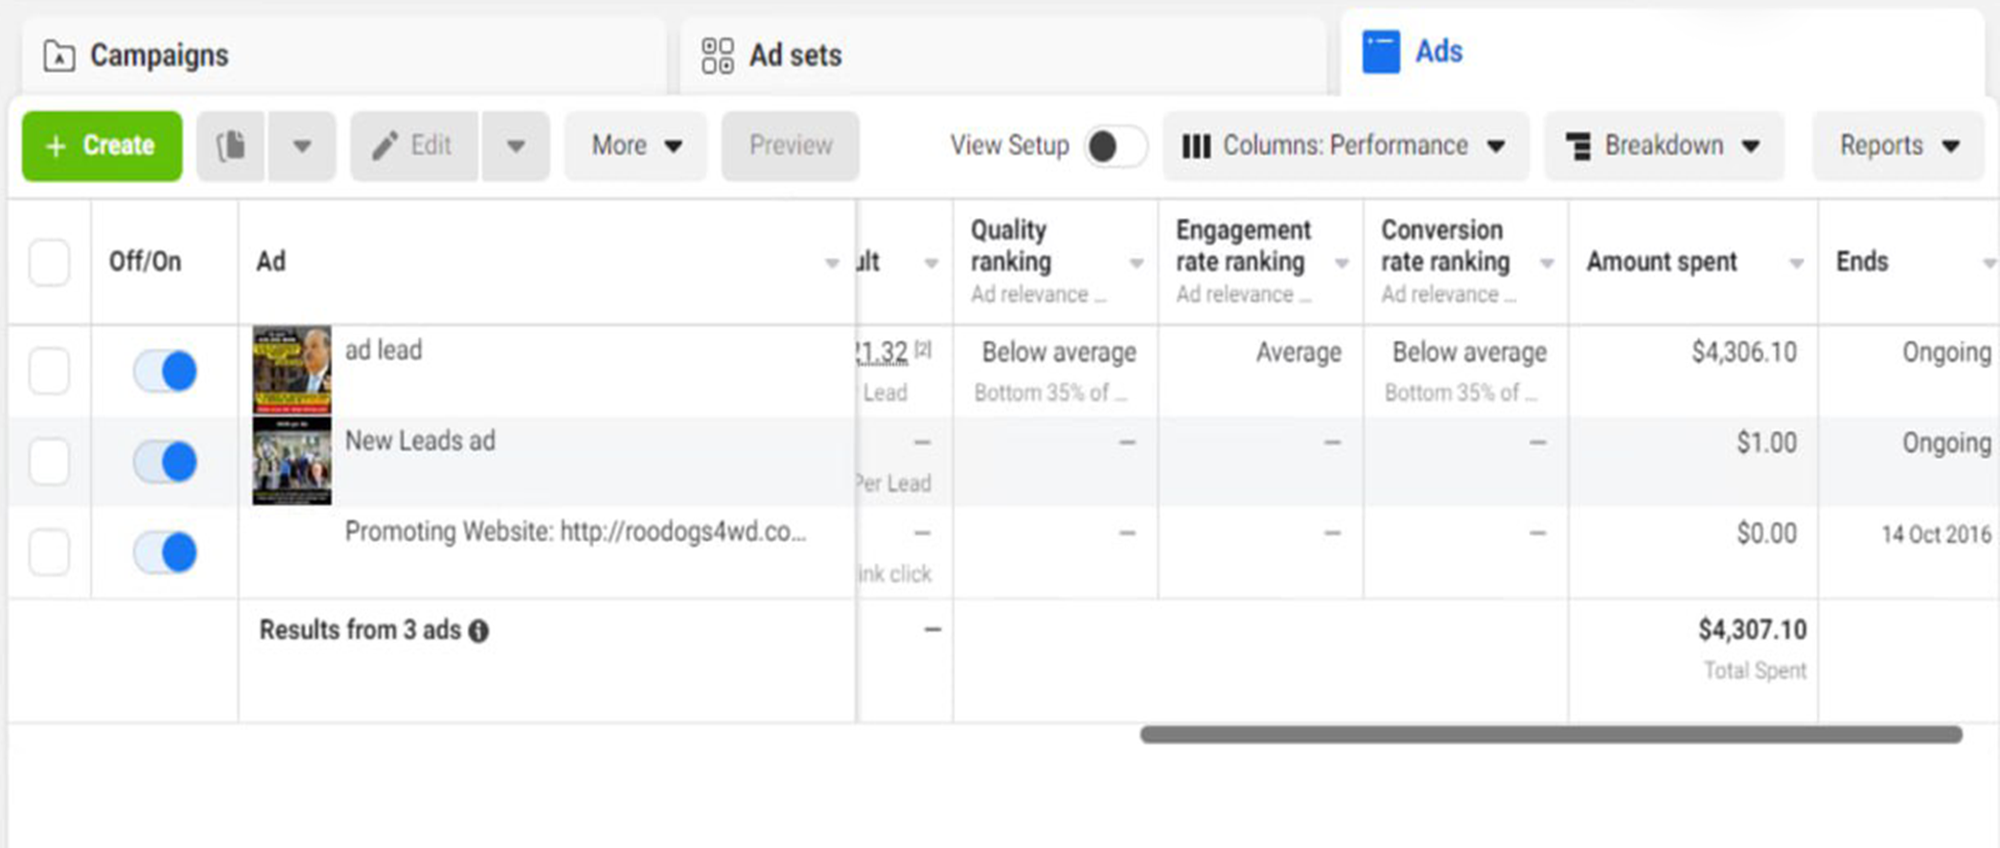This screenshot has width=2000, height=848.
Task: Click the horizontal scrollbar below the table
Action: [x=1551, y=735]
